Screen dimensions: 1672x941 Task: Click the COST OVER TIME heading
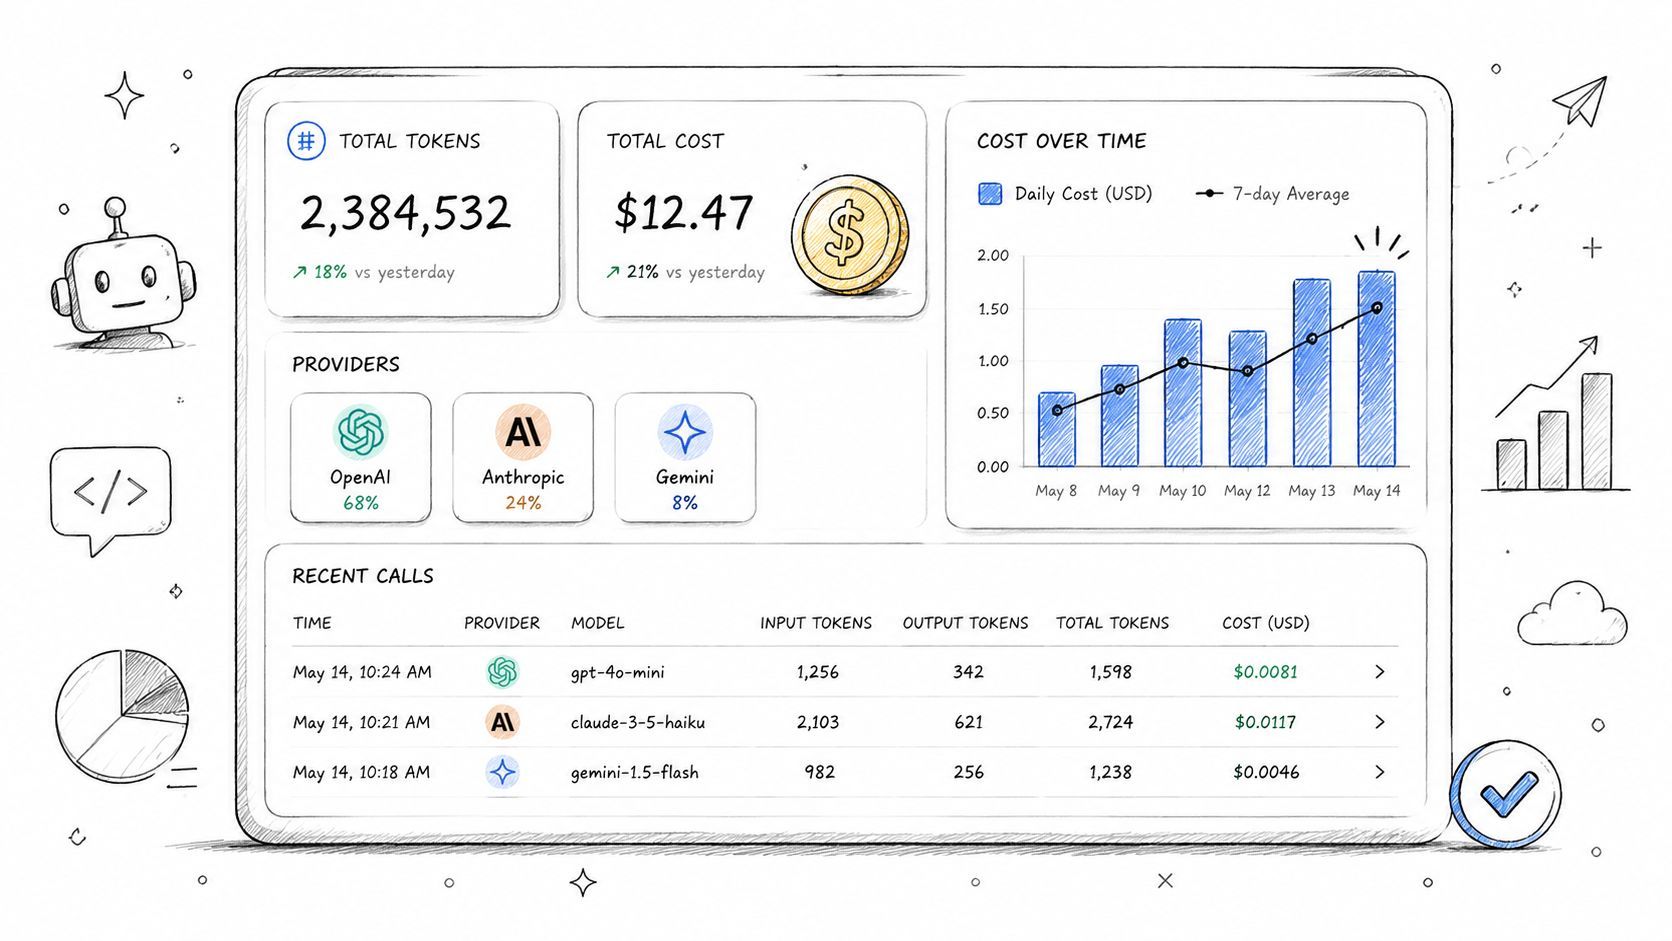pos(1062,141)
